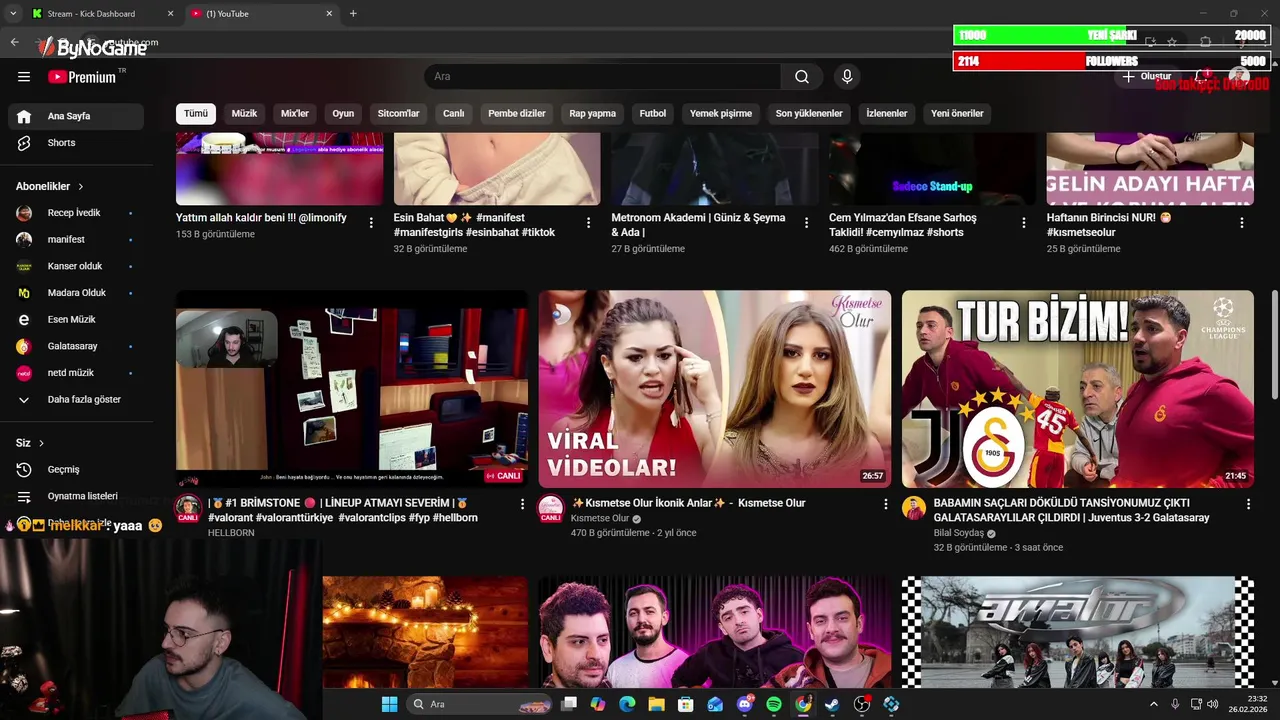This screenshot has height=720, width=1280.
Task: Open more options for BRIMSTONE live video
Action: pyautogui.click(x=522, y=505)
